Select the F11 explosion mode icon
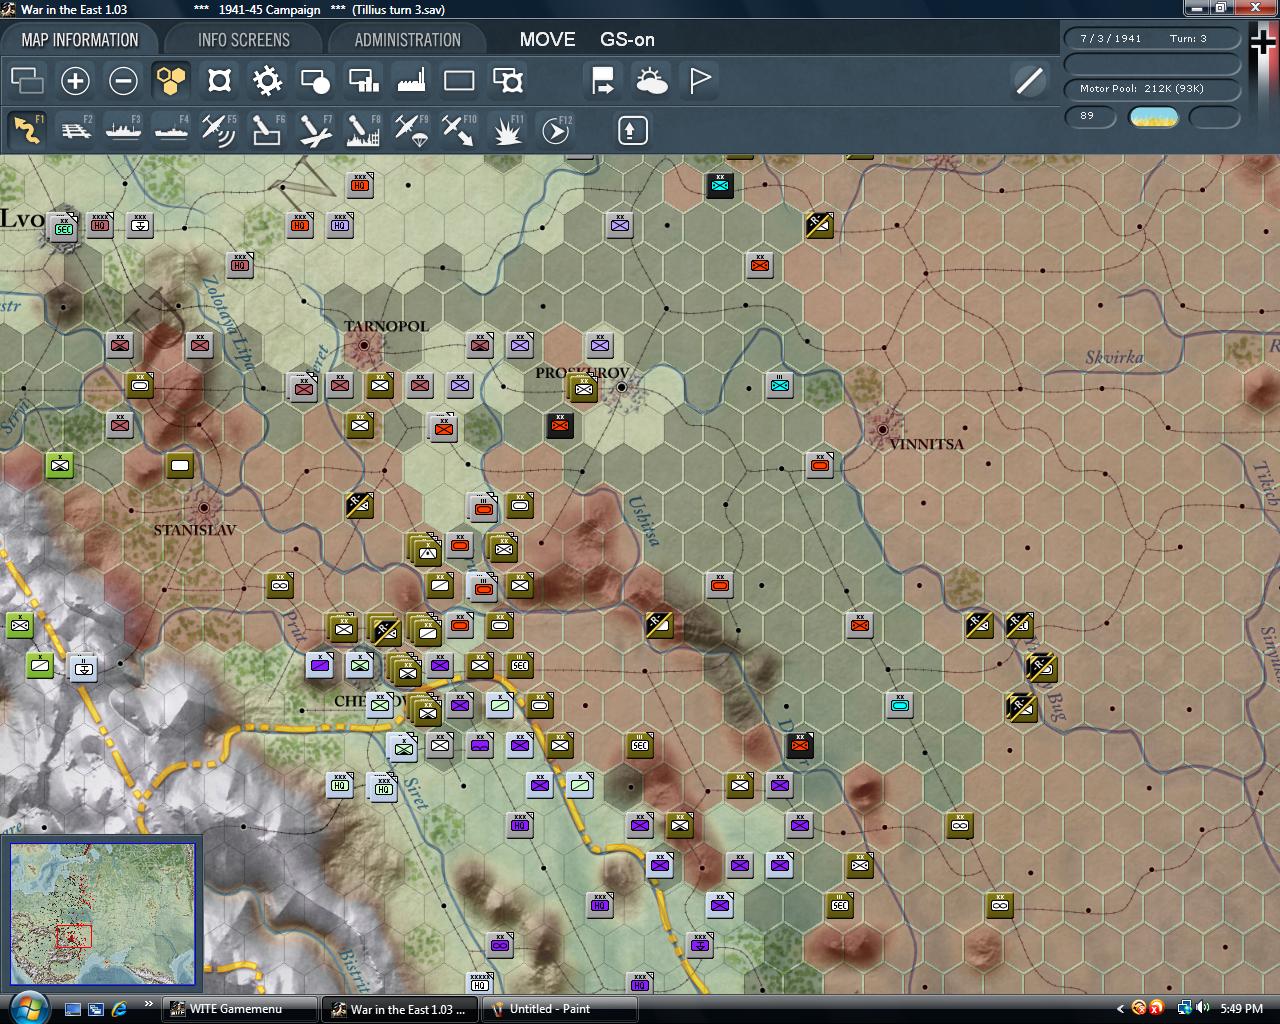This screenshot has height=1024, width=1280. (507, 130)
